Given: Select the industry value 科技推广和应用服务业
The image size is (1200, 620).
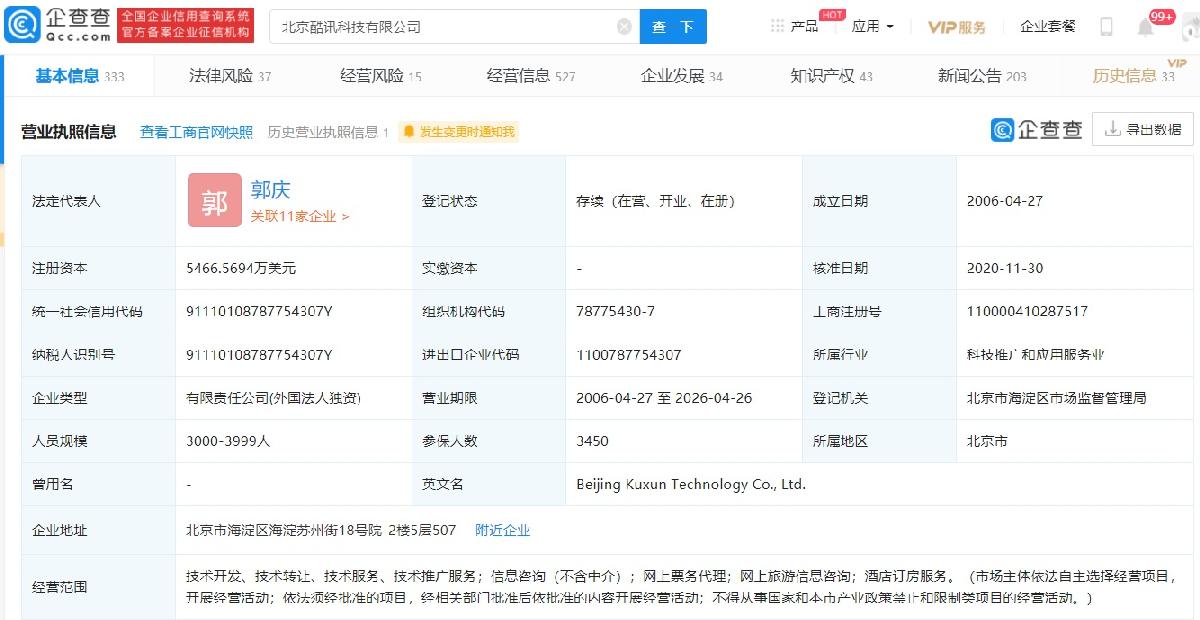Looking at the screenshot, I should 1035,355.
